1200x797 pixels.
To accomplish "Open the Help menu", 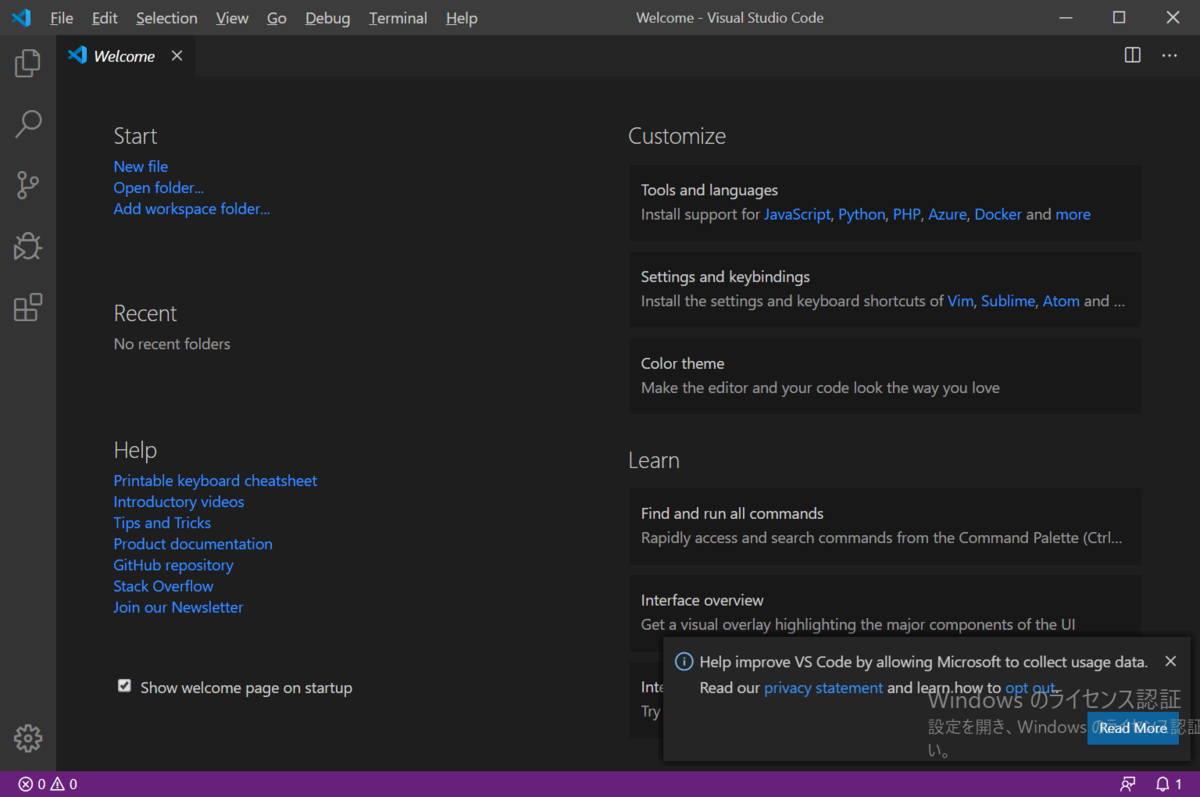I will click(461, 18).
